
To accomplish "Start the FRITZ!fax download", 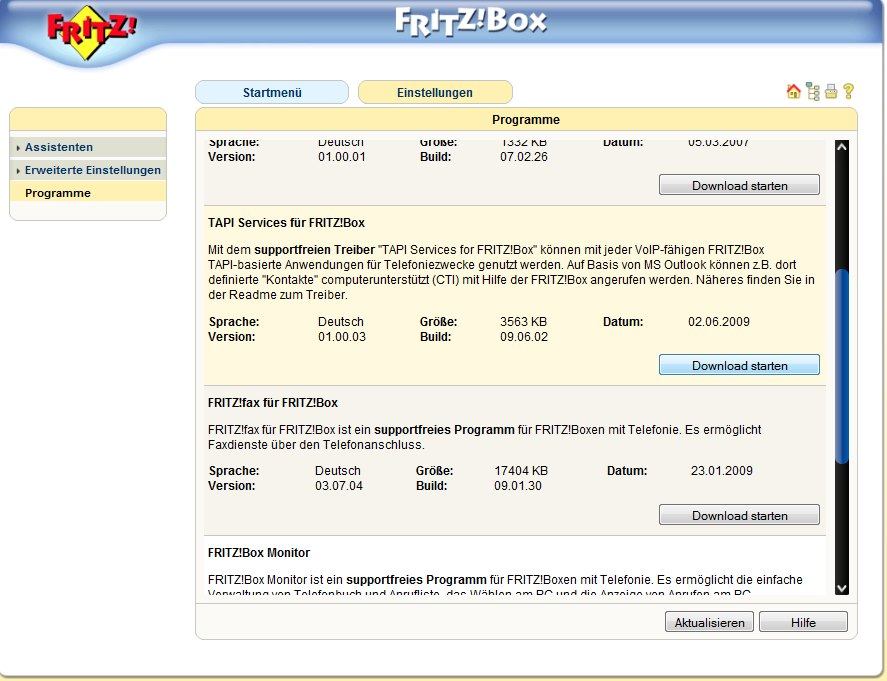I will [x=739, y=515].
